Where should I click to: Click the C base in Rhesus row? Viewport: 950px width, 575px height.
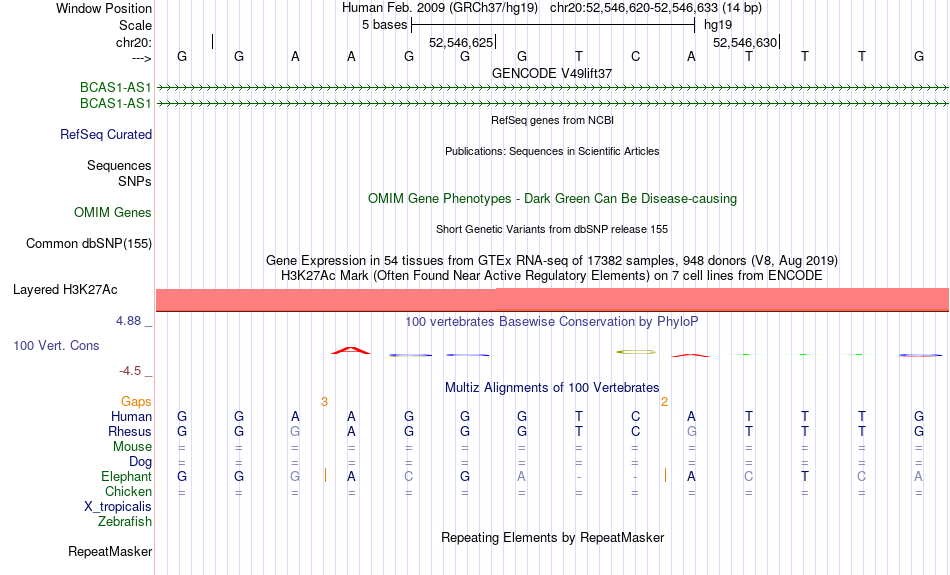635,431
